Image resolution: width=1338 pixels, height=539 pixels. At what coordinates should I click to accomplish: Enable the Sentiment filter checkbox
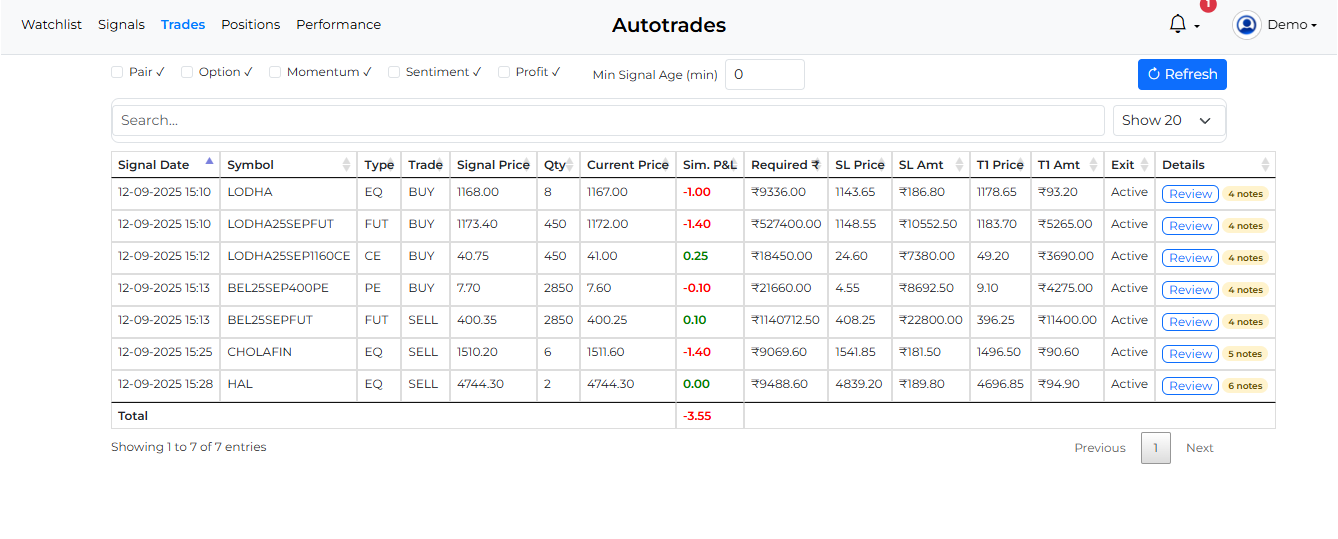point(394,72)
